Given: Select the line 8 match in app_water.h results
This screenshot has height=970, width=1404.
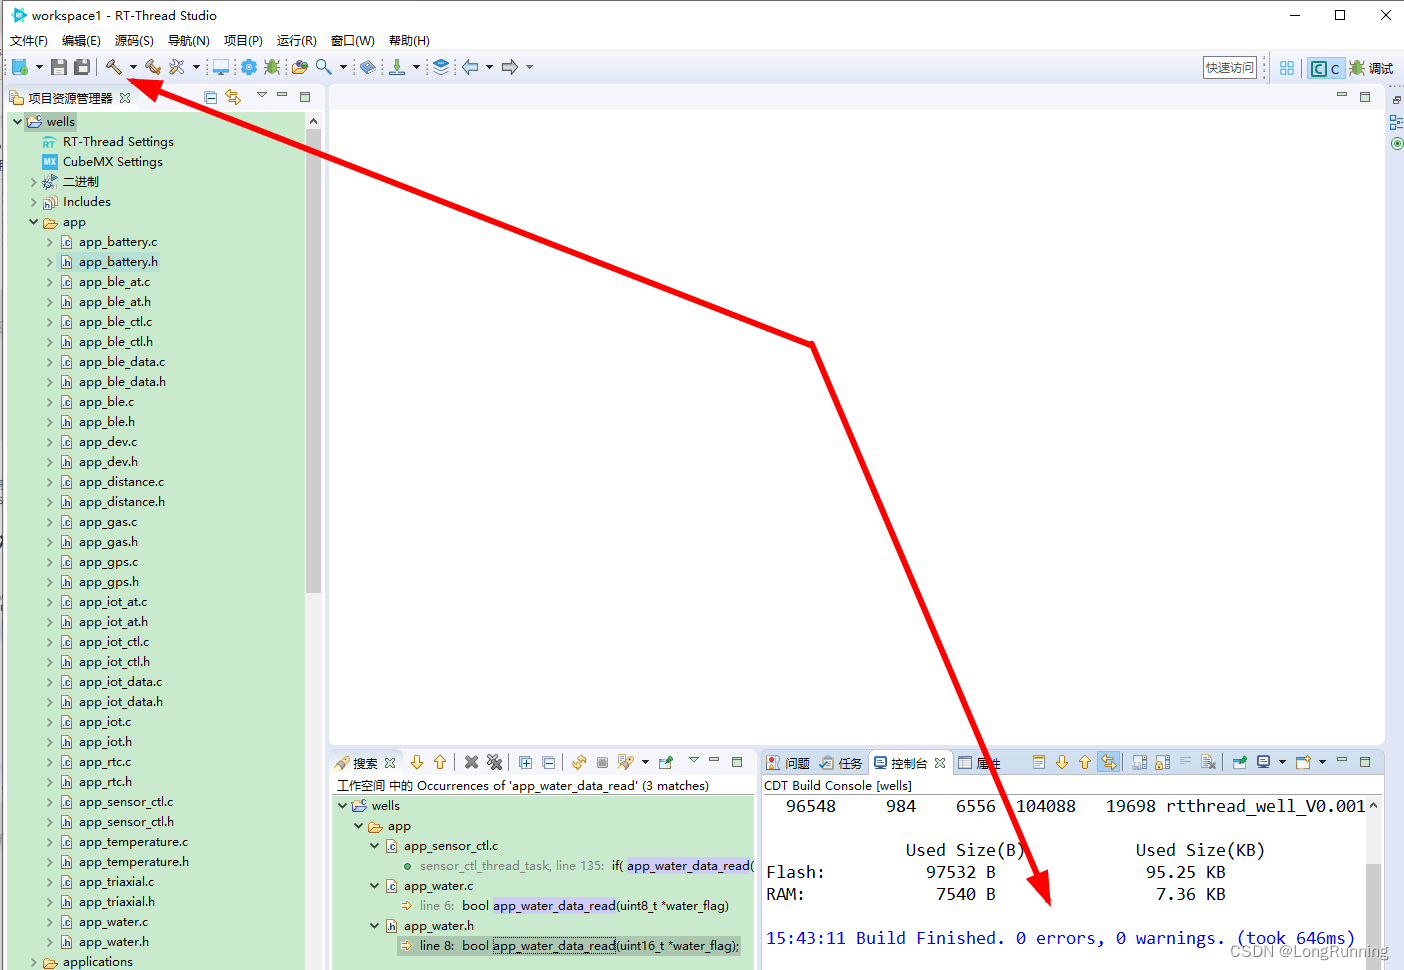Looking at the screenshot, I should 569,946.
